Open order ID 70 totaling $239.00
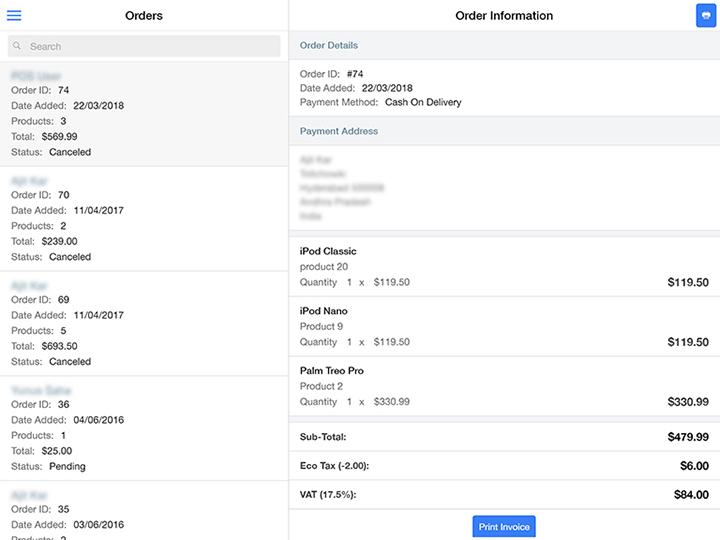This screenshot has width=720, height=540. click(x=144, y=218)
